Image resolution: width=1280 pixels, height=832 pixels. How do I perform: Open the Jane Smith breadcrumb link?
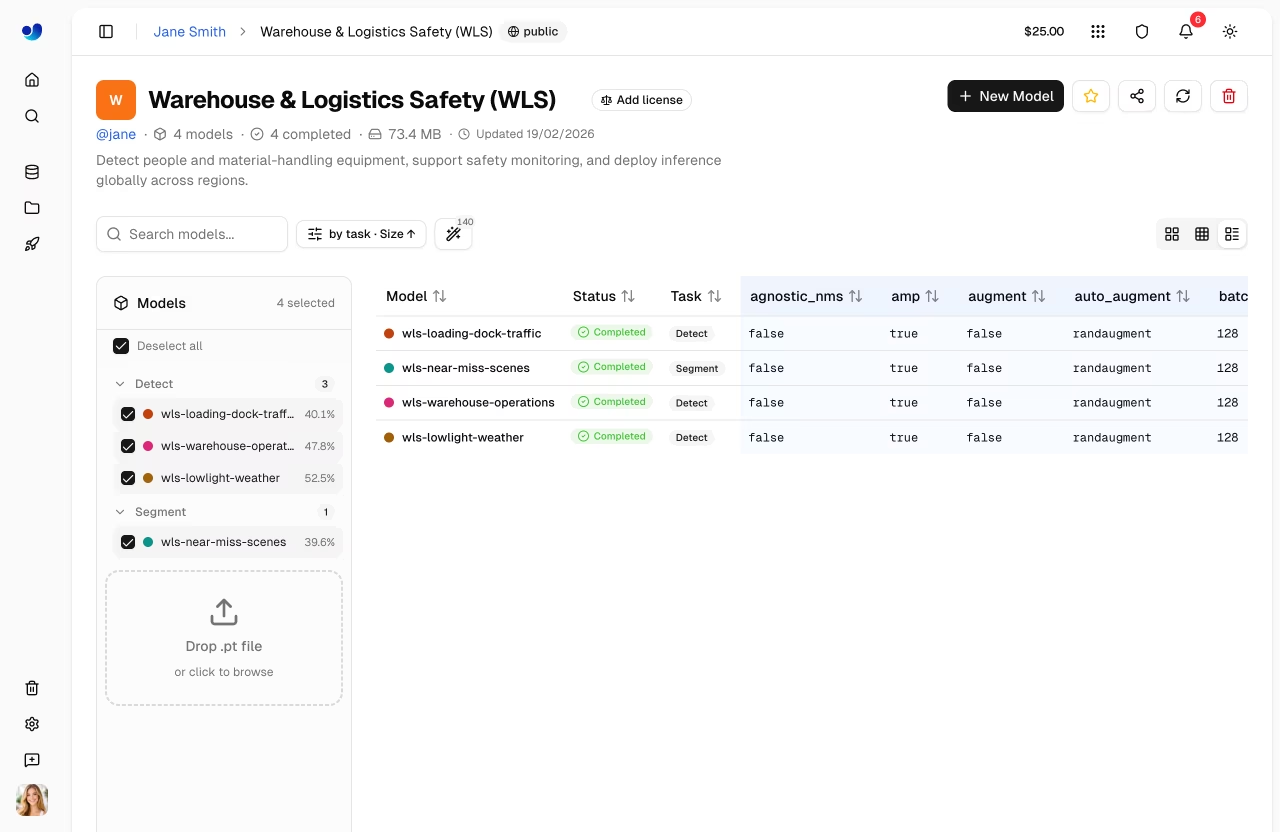(x=189, y=32)
